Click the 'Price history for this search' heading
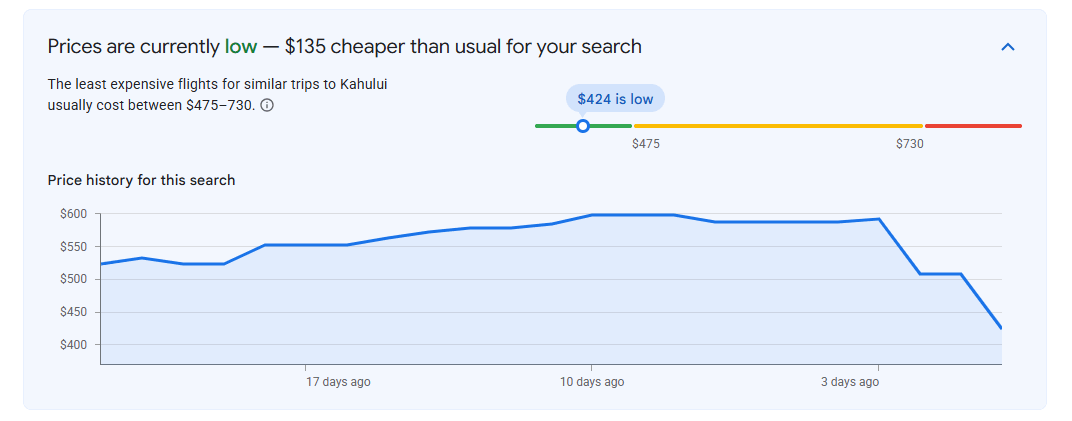Image resolution: width=1072 pixels, height=421 pixels. [x=142, y=180]
